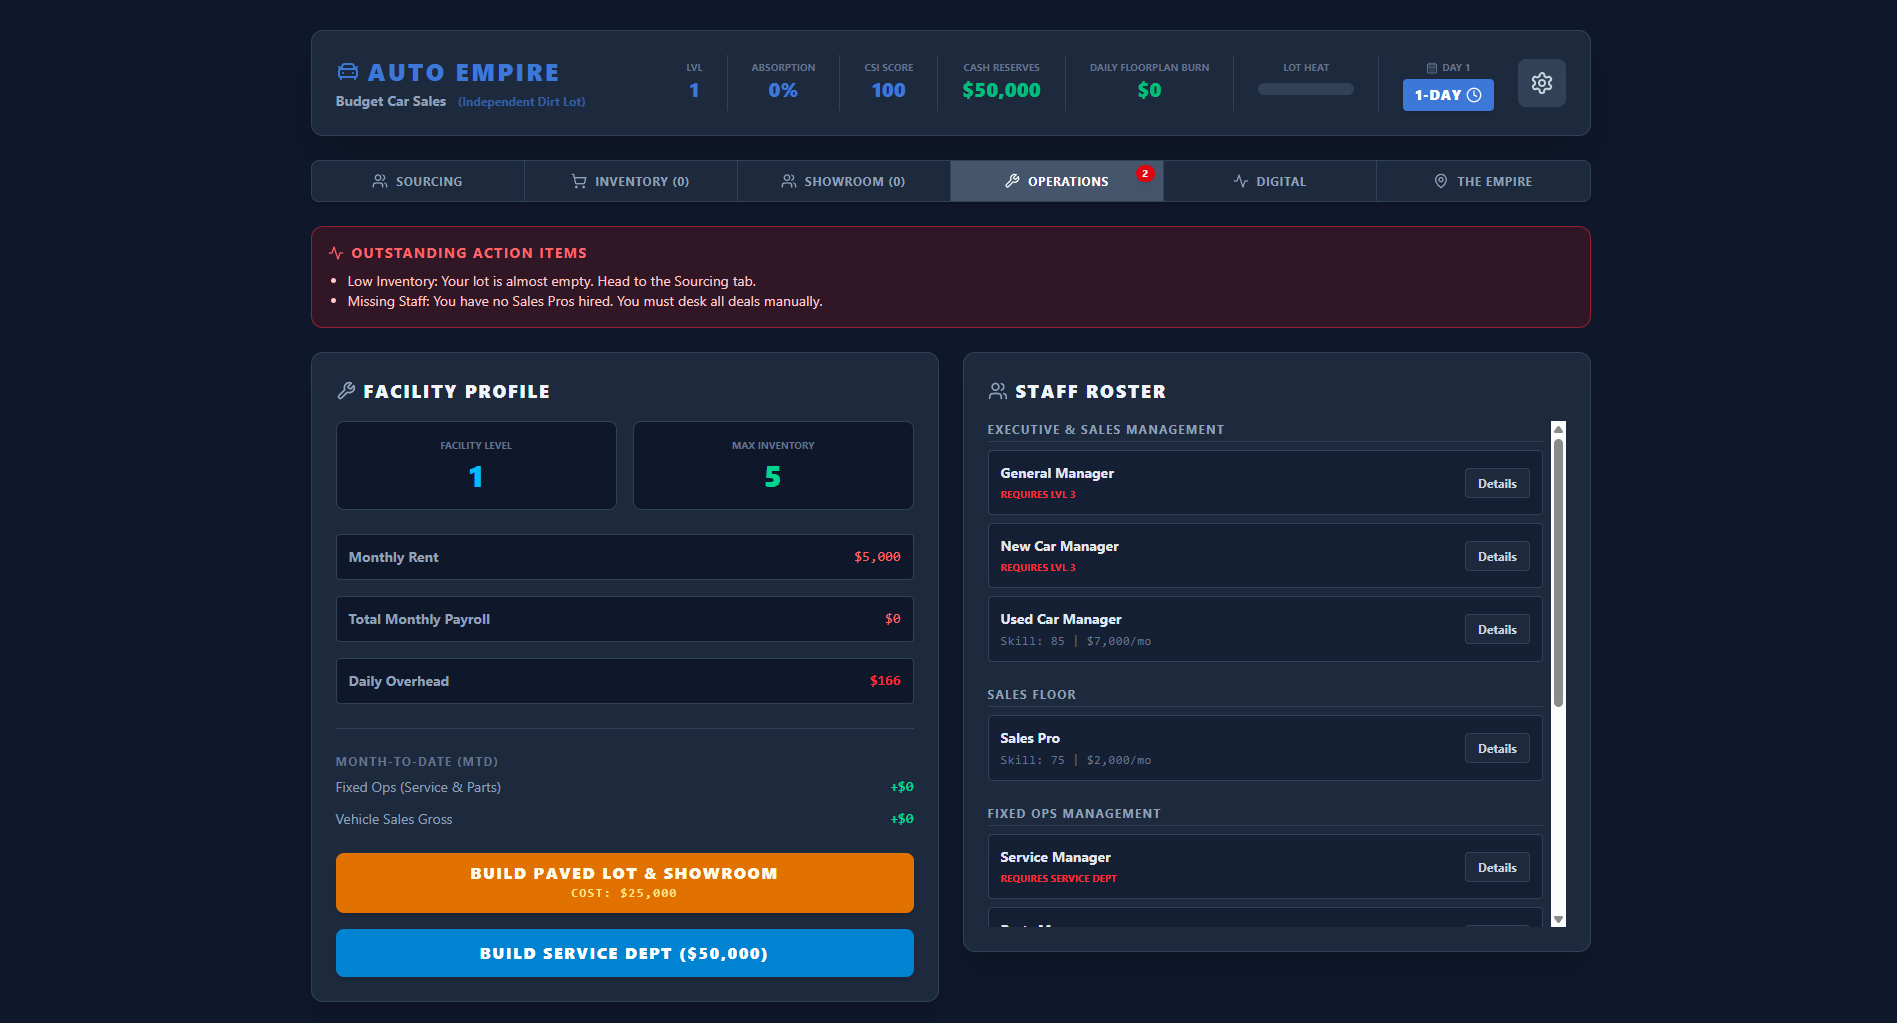Click the Digital tab's pulse icon
The image size is (1897, 1023).
[x=1241, y=181]
